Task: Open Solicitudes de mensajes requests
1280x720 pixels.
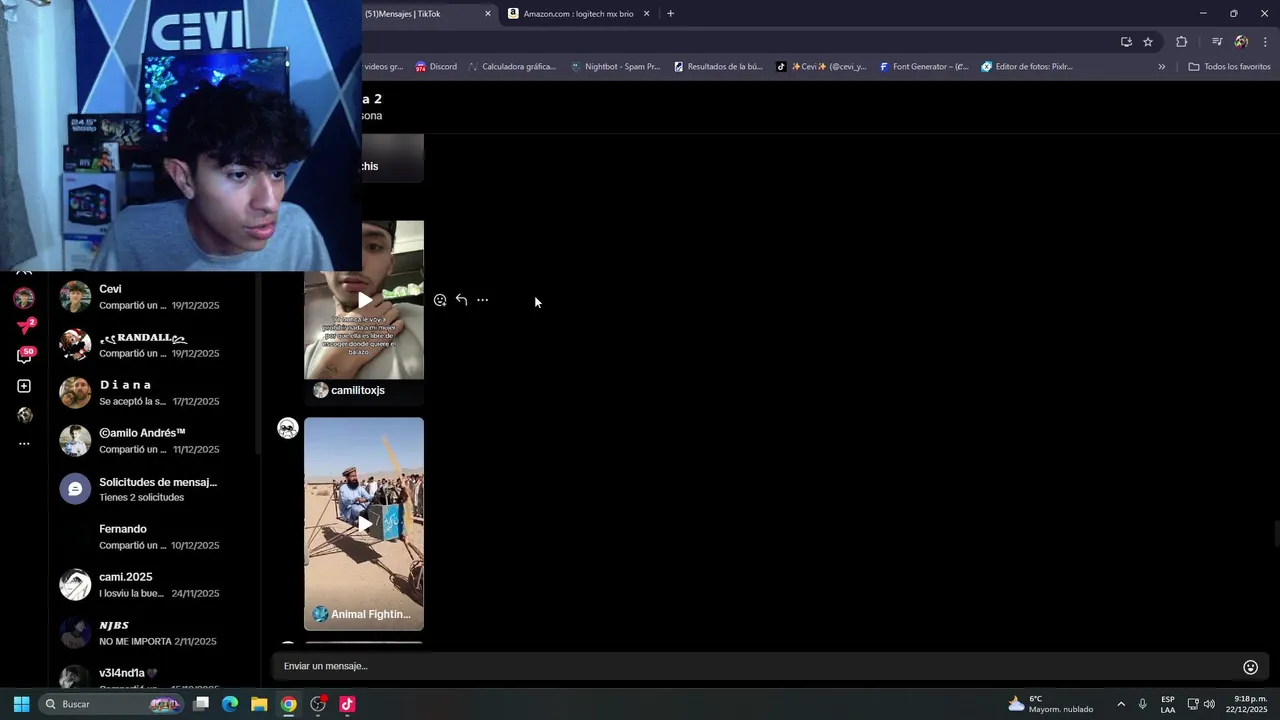Action: pos(155,489)
